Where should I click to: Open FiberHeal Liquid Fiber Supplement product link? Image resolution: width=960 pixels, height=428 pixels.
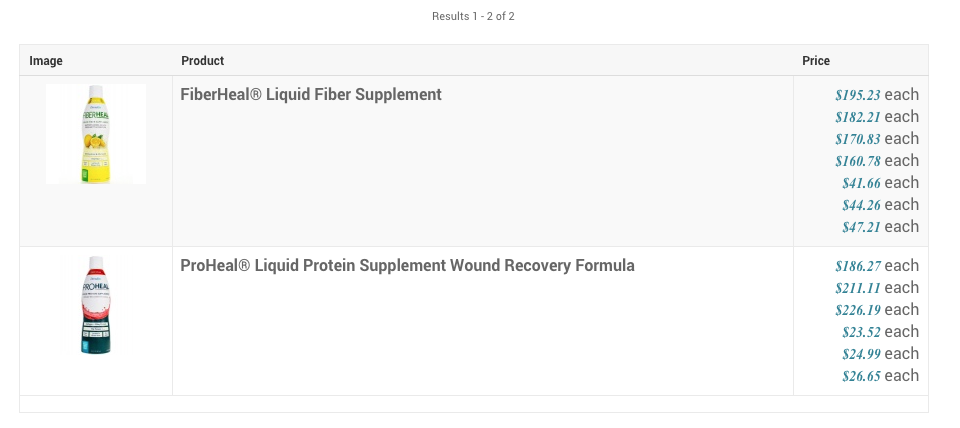pos(311,95)
